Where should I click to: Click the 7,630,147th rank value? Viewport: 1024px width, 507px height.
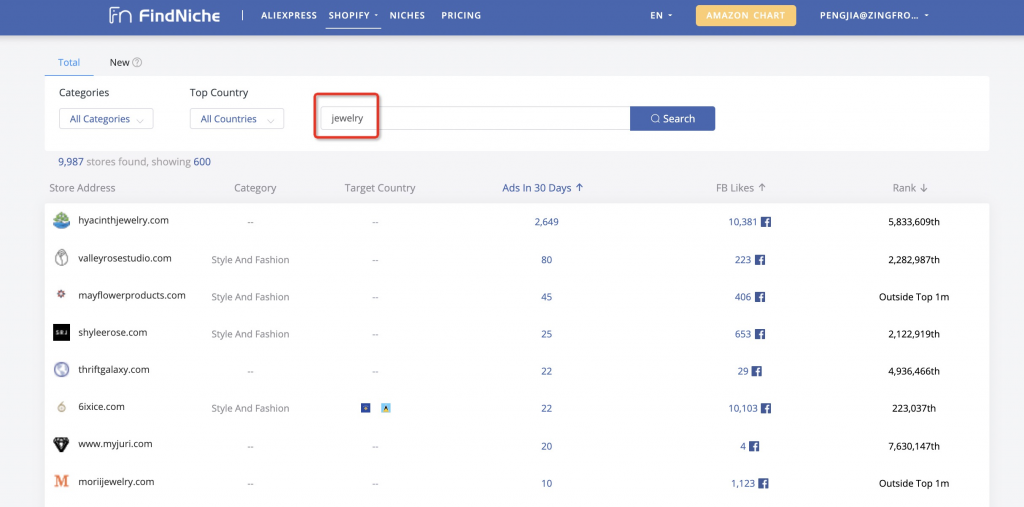(914, 446)
